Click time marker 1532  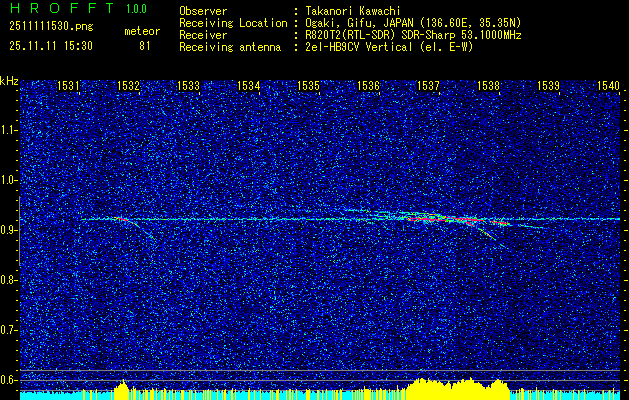(x=128, y=85)
